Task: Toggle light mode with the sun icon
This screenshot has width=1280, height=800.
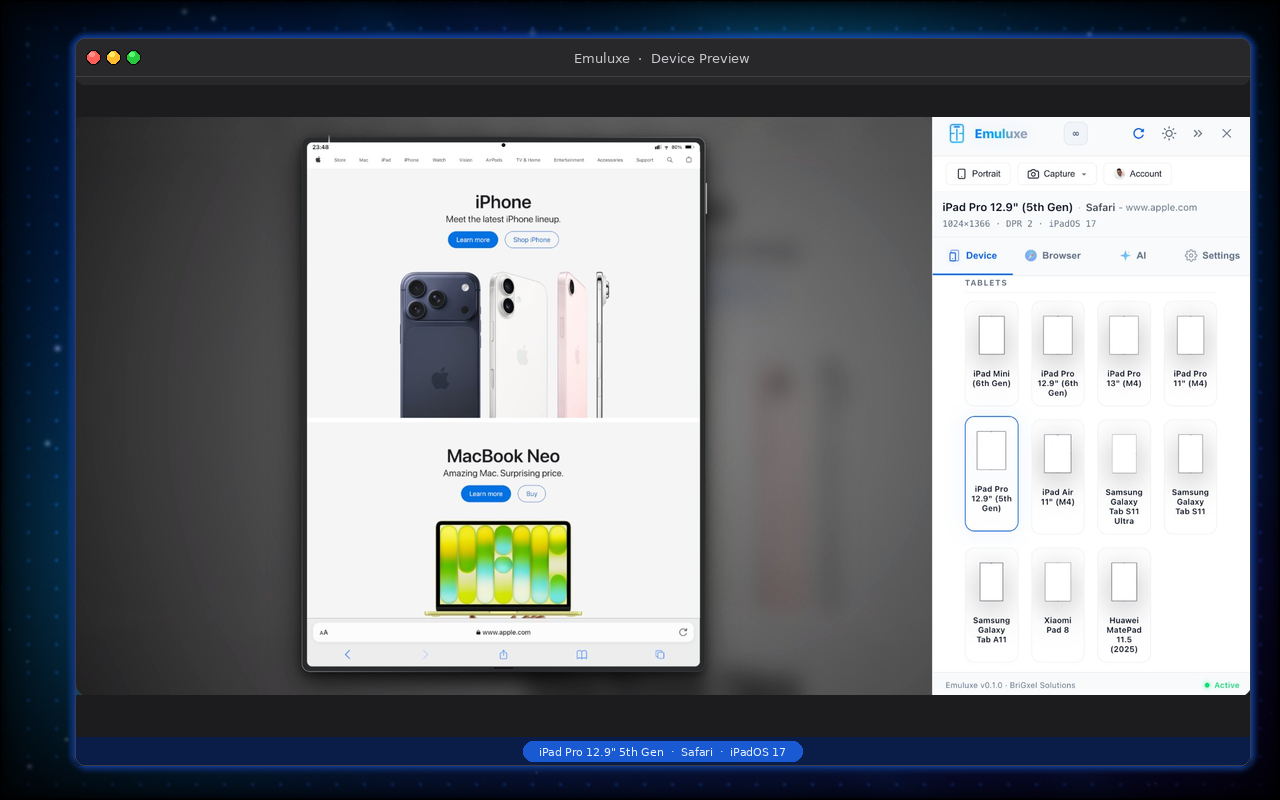Action: pos(1168,134)
